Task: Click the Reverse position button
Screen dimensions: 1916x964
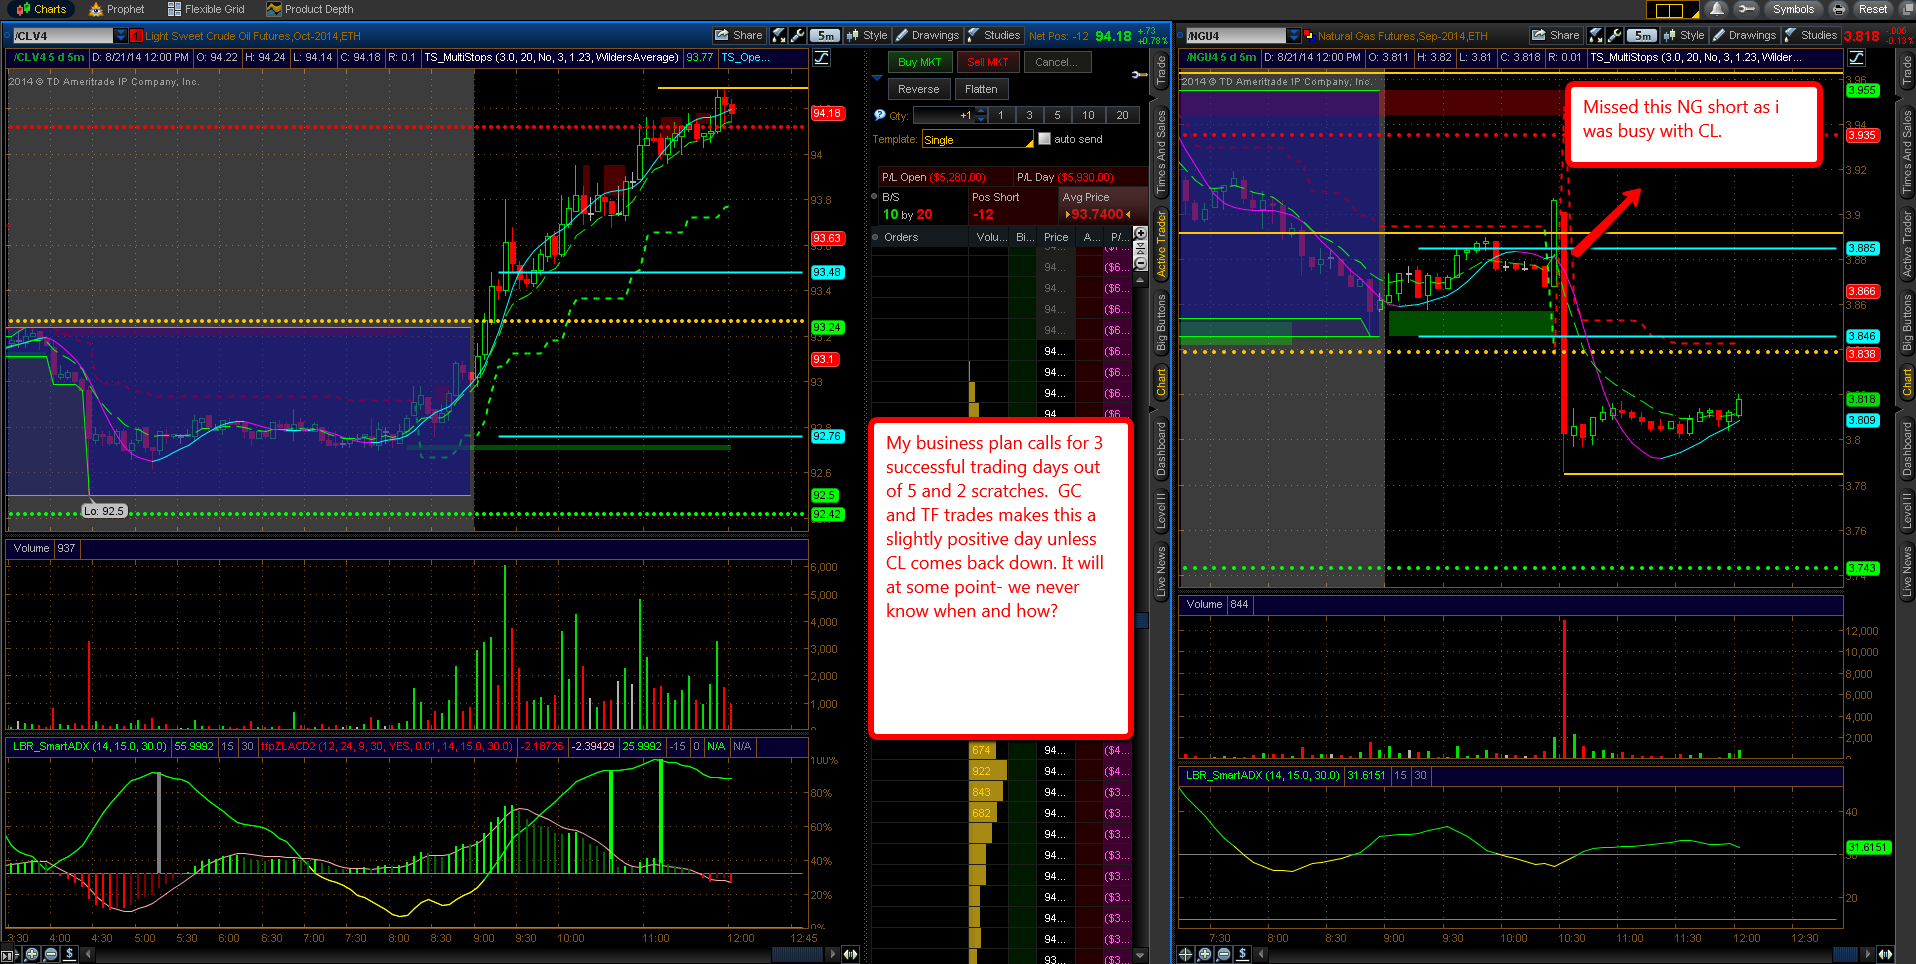Action: point(918,89)
